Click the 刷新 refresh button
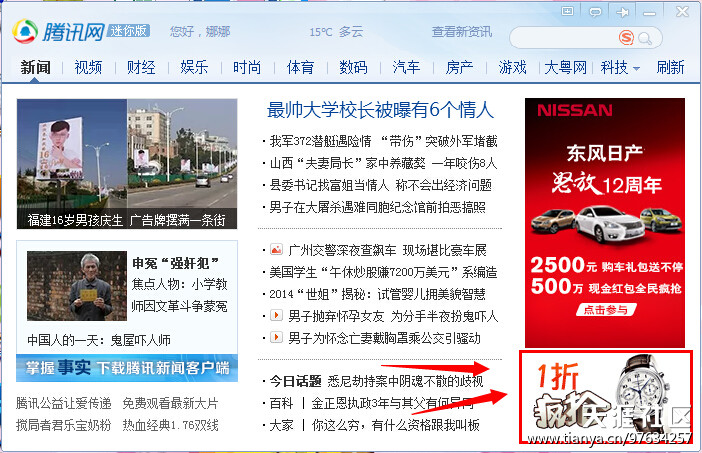 coord(670,68)
